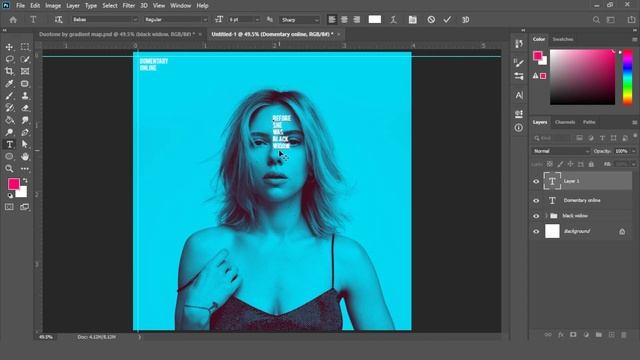The height and width of the screenshot is (360, 640).
Task: Click the white text color swatch
Action: click(x=375, y=20)
